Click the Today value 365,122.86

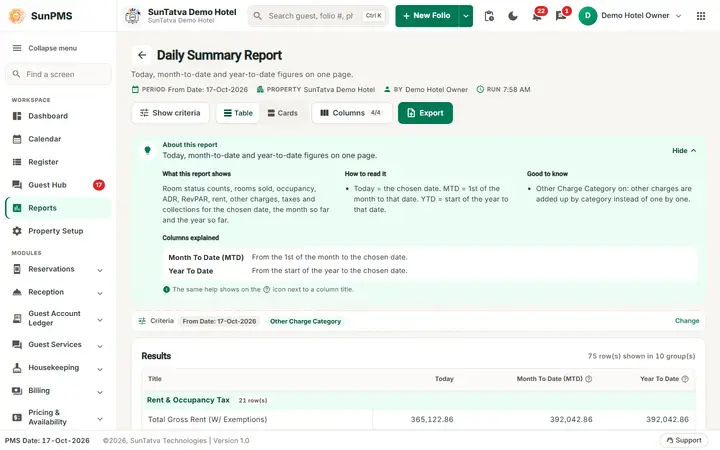(x=432, y=419)
